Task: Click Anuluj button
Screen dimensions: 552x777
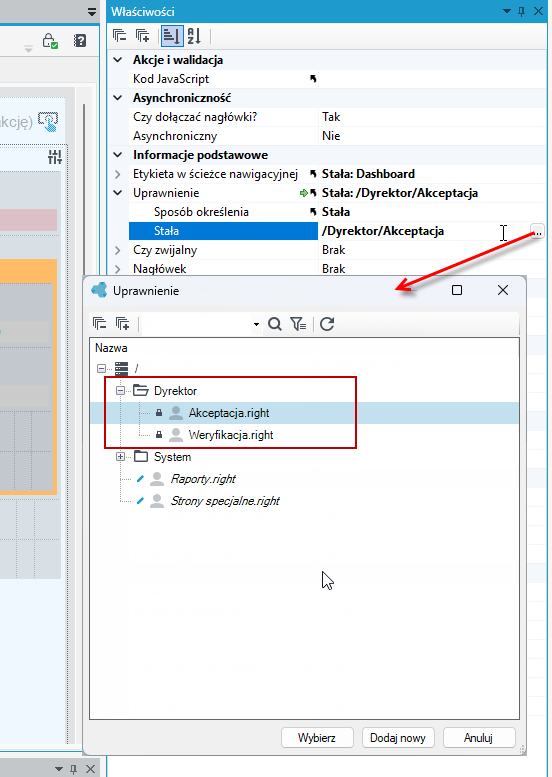Action: click(479, 738)
